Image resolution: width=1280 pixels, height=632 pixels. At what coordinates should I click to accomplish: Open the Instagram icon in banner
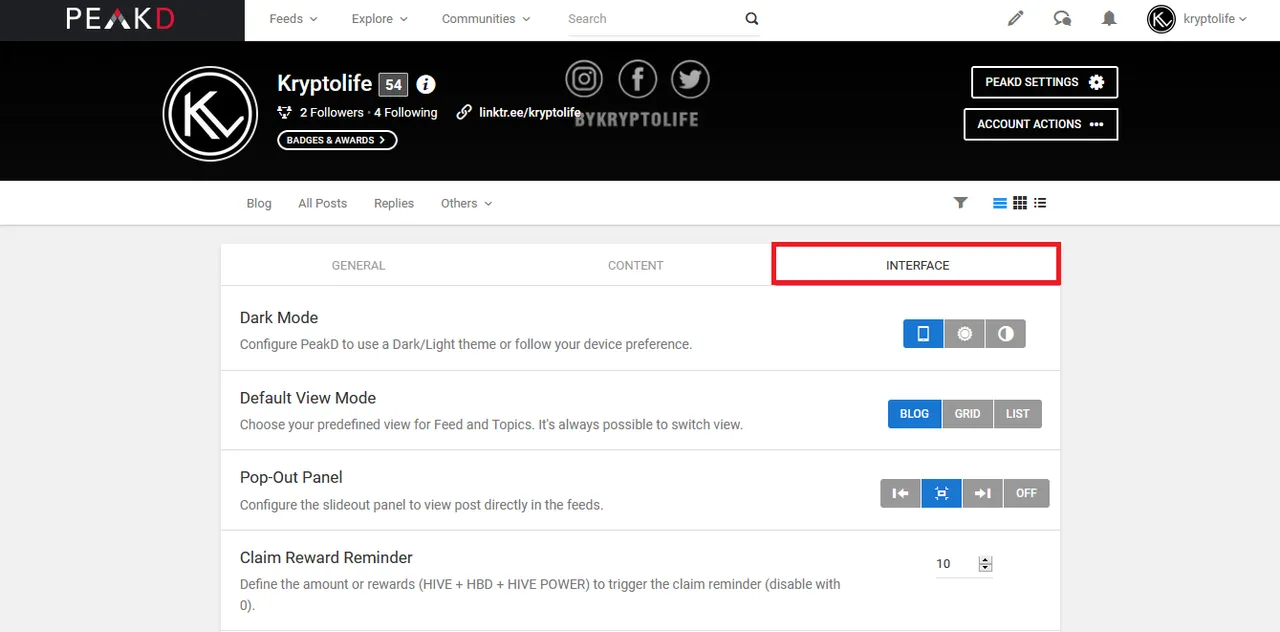point(584,79)
